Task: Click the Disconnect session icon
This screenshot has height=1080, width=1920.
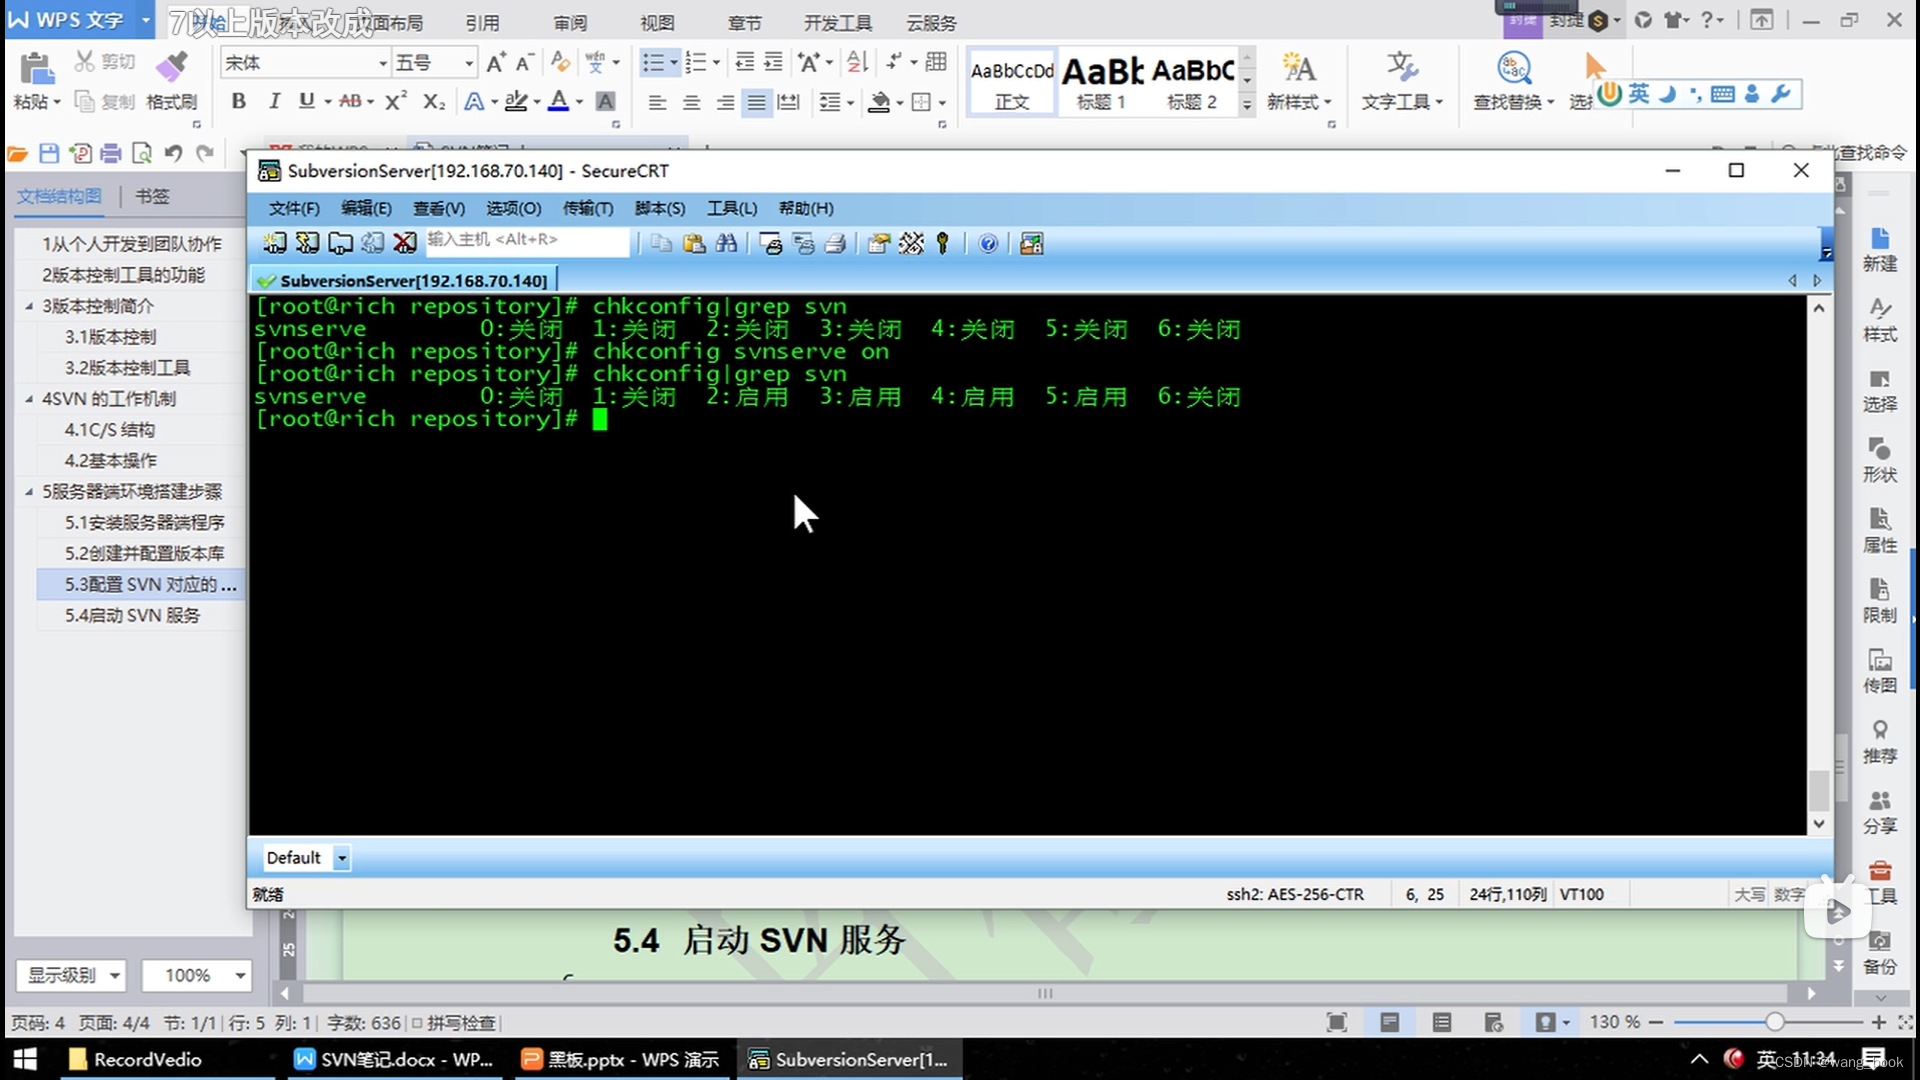Action: (x=404, y=243)
